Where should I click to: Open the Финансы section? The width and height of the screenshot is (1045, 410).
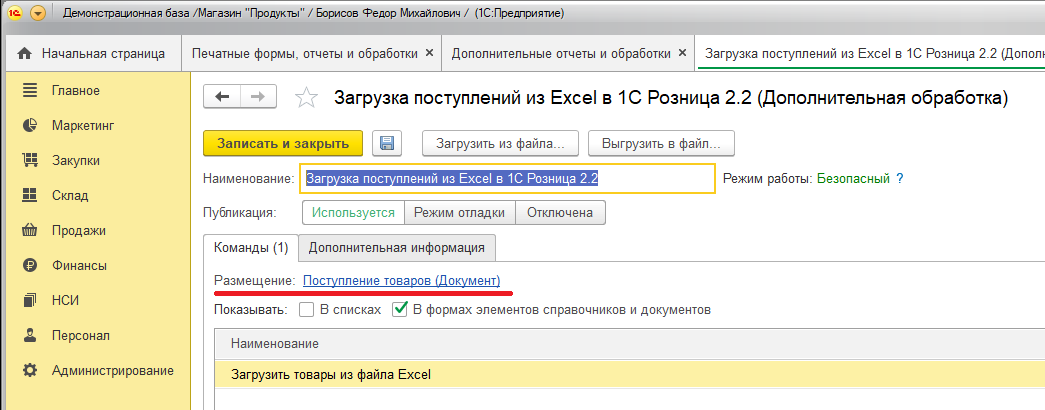79,265
